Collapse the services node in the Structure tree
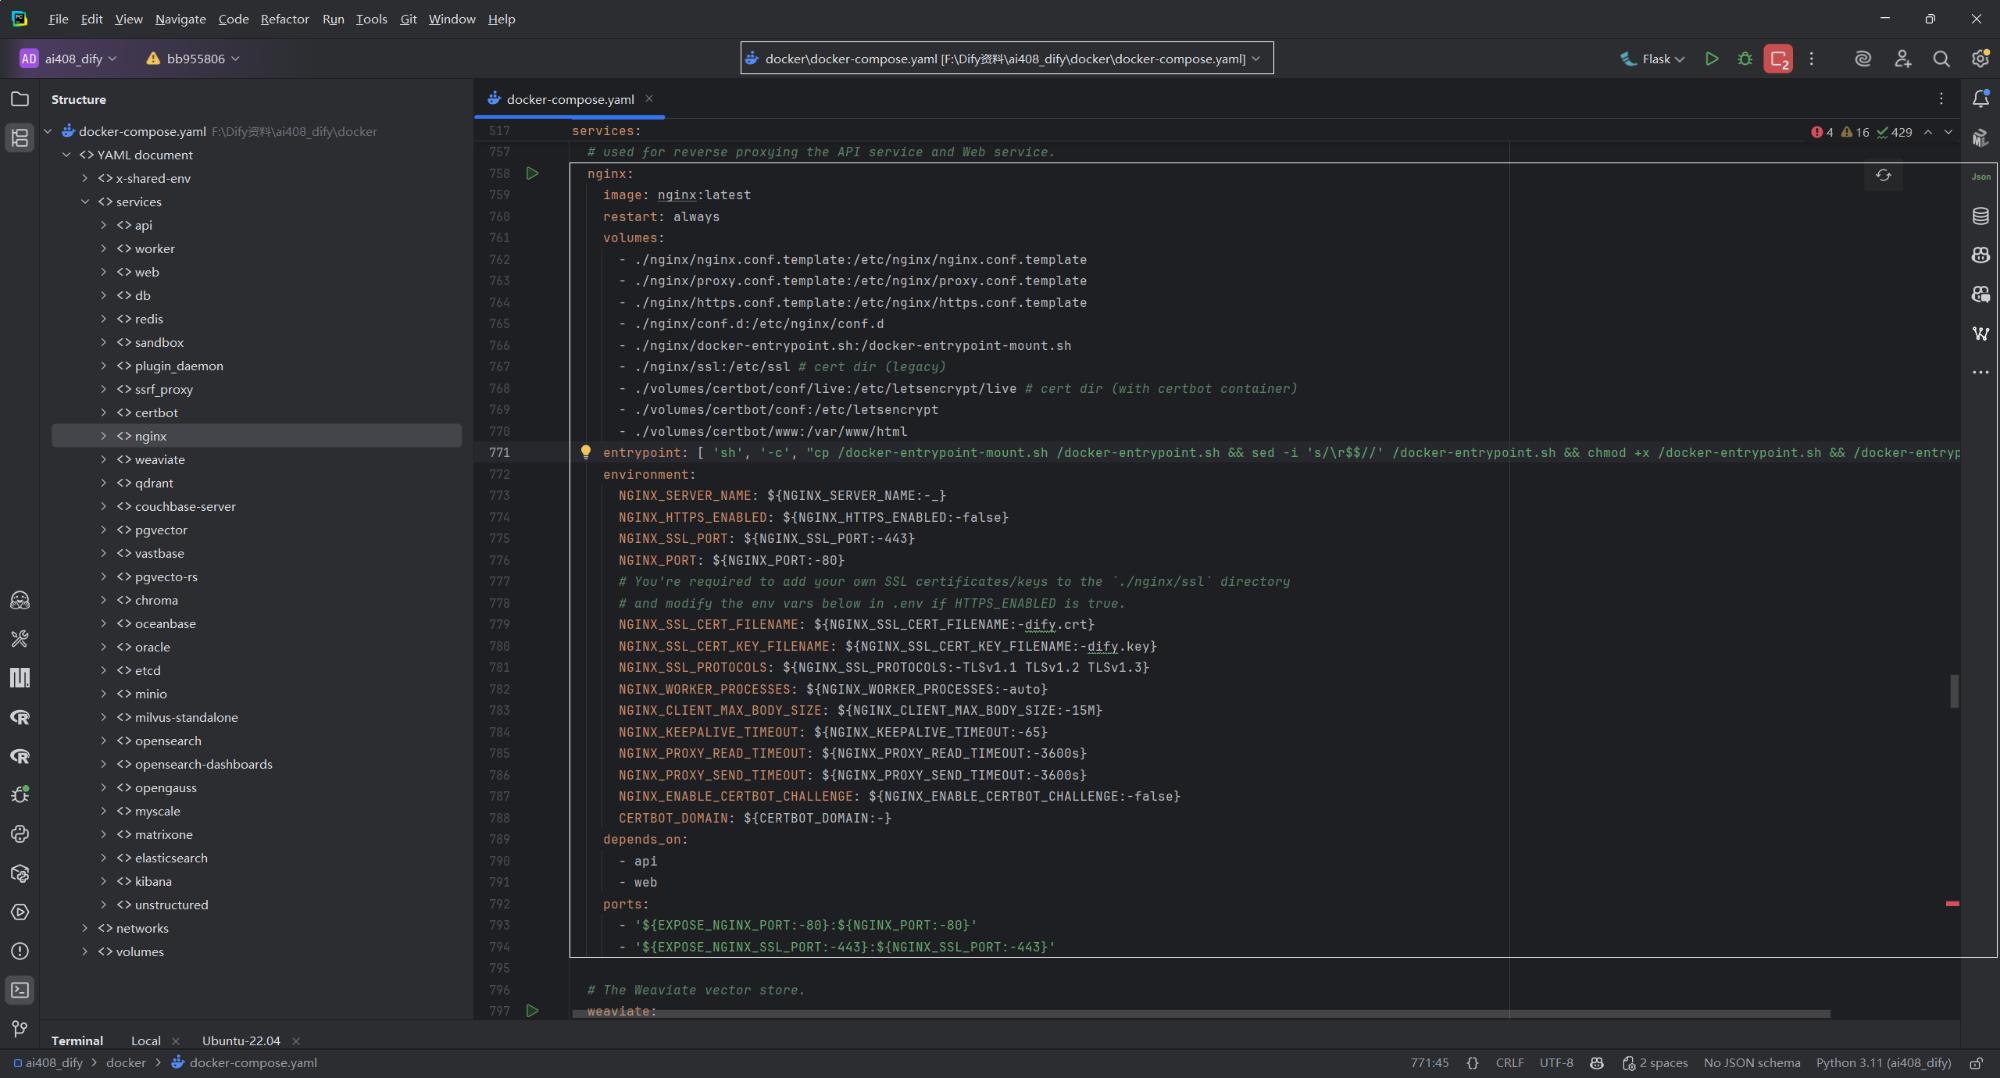Image resolution: width=2000 pixels, height=1078 pixels. click(x=85, y=202)
